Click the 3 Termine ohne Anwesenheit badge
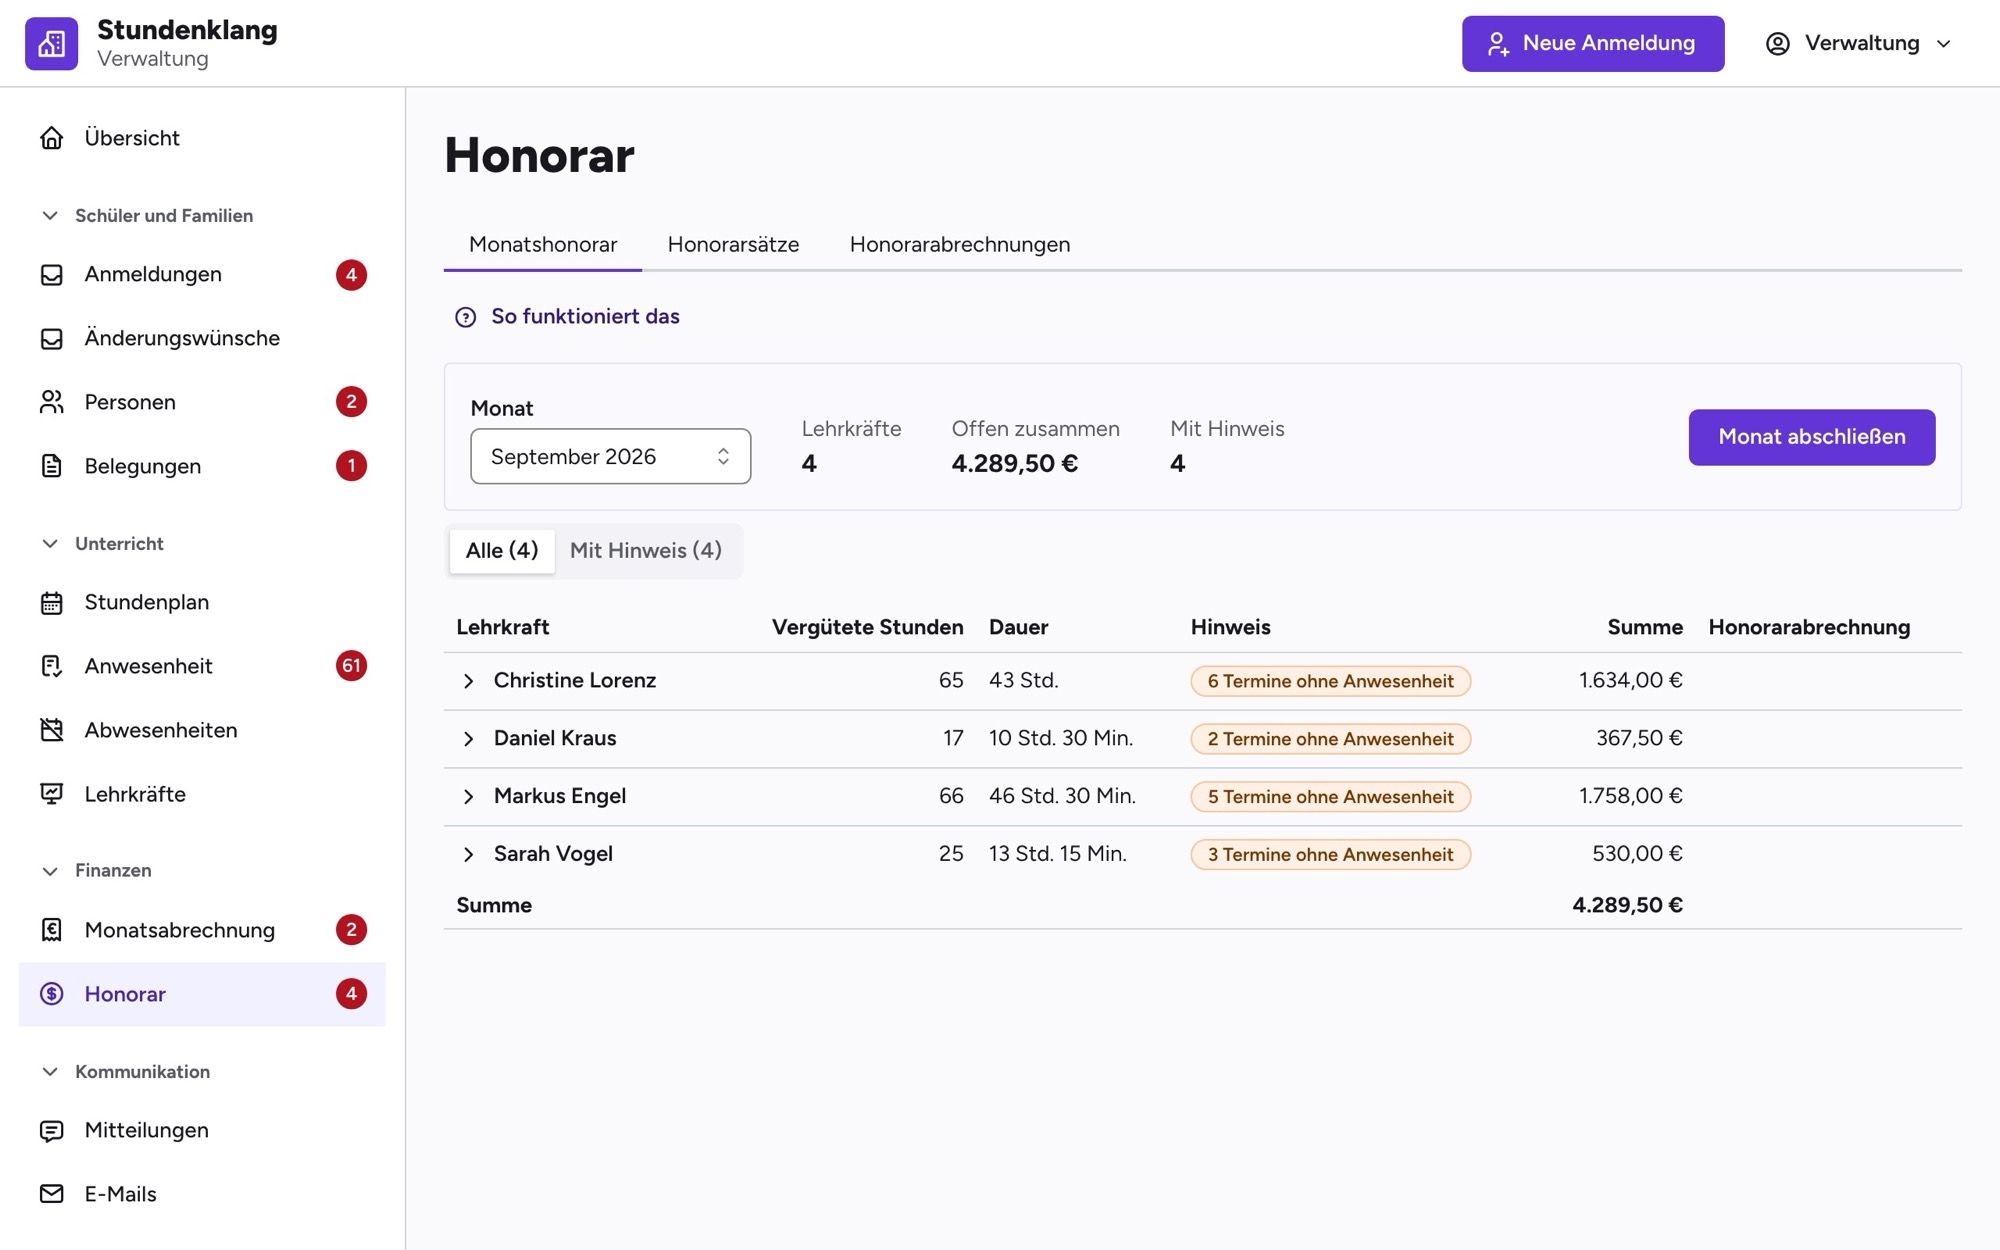 click(1330, 855)
